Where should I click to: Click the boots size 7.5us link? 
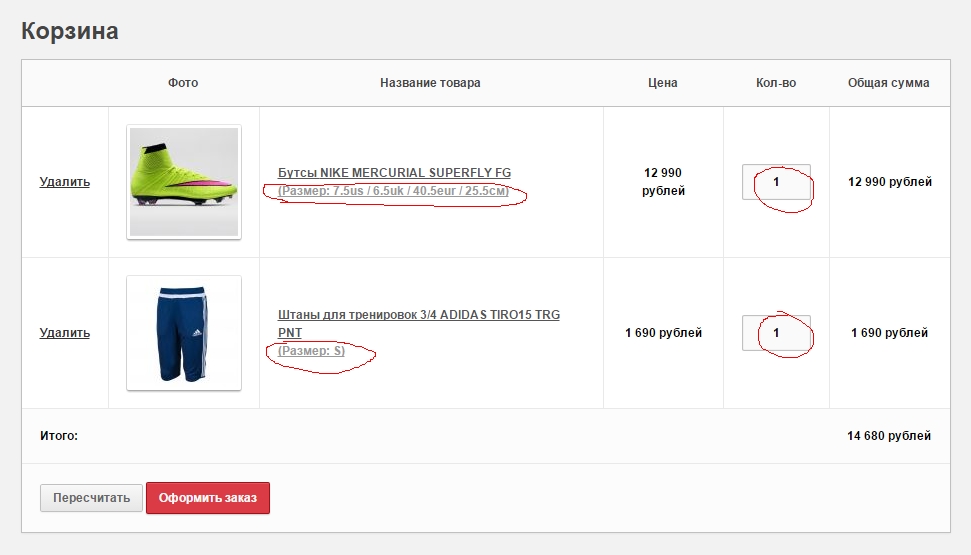393,191
